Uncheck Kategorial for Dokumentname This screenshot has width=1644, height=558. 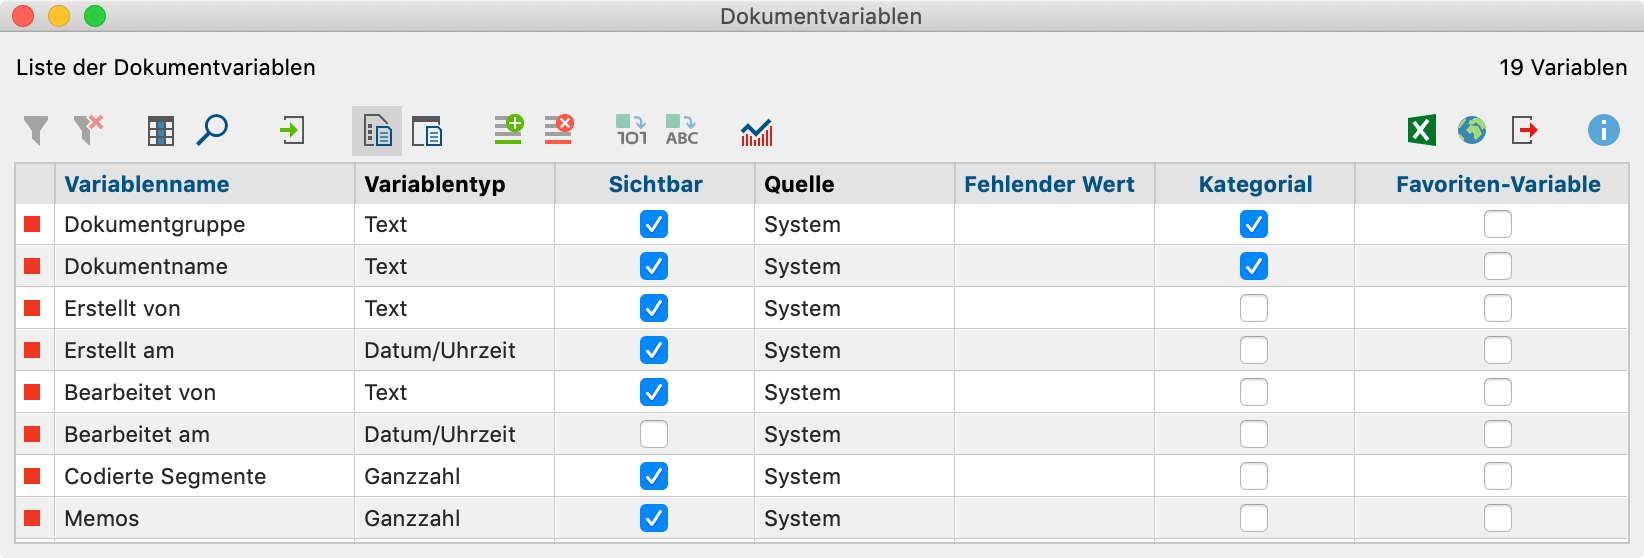1254,266
